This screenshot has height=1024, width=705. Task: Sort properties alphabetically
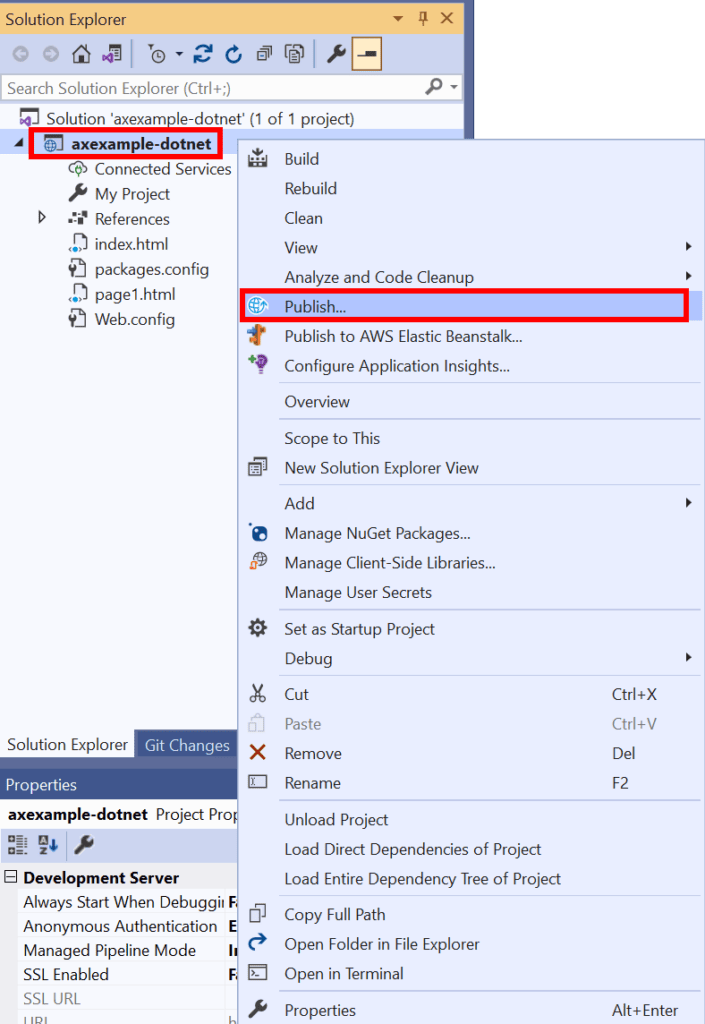click(x=48, y=845)
